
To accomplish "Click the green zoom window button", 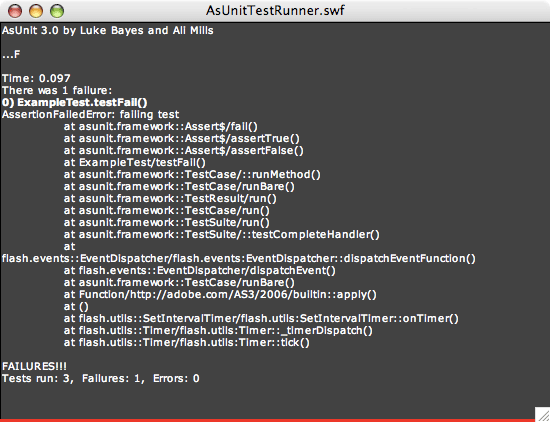I will (x=57, y=11).
